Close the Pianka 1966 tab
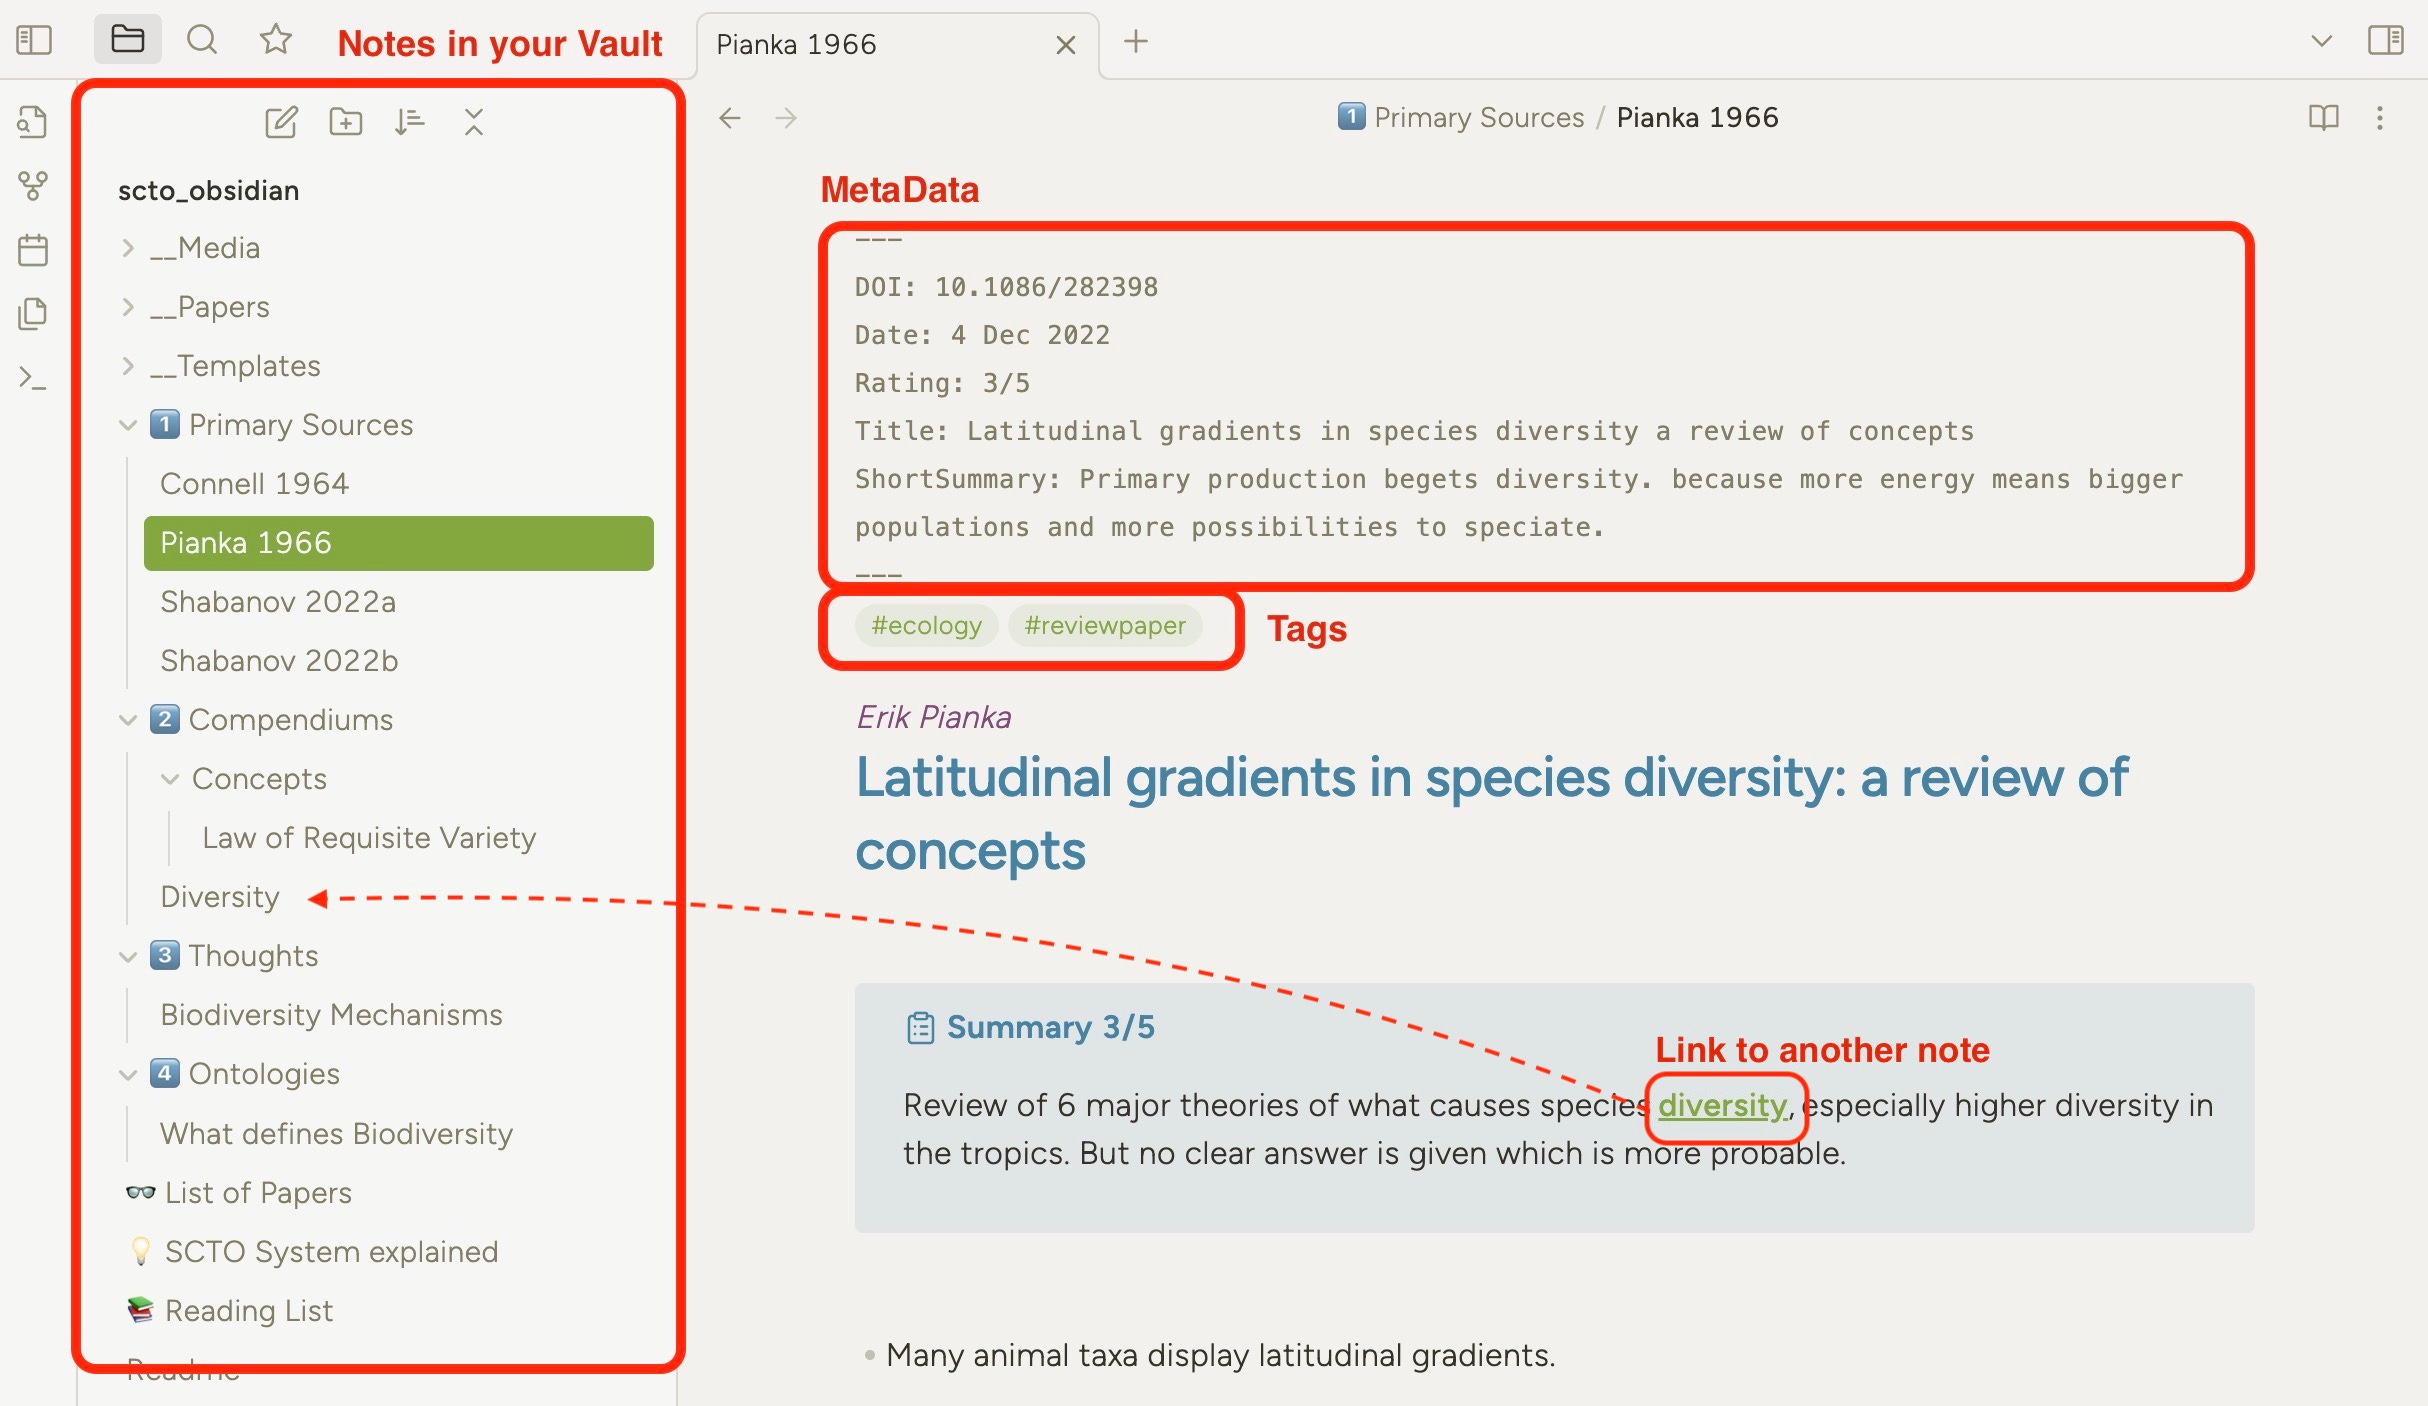2428x1406 pixels. pyautogui.click(x=1066, y=45)
